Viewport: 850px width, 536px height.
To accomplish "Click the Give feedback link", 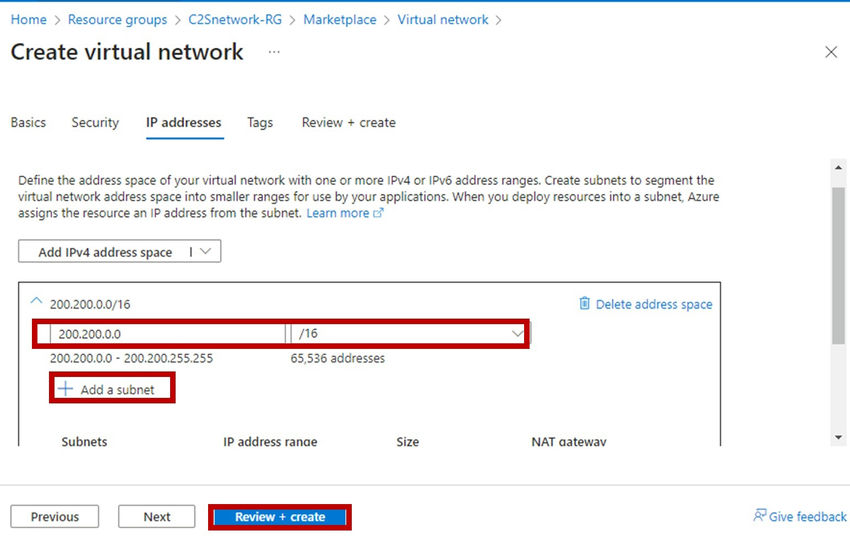I will (x=807, y=516).
